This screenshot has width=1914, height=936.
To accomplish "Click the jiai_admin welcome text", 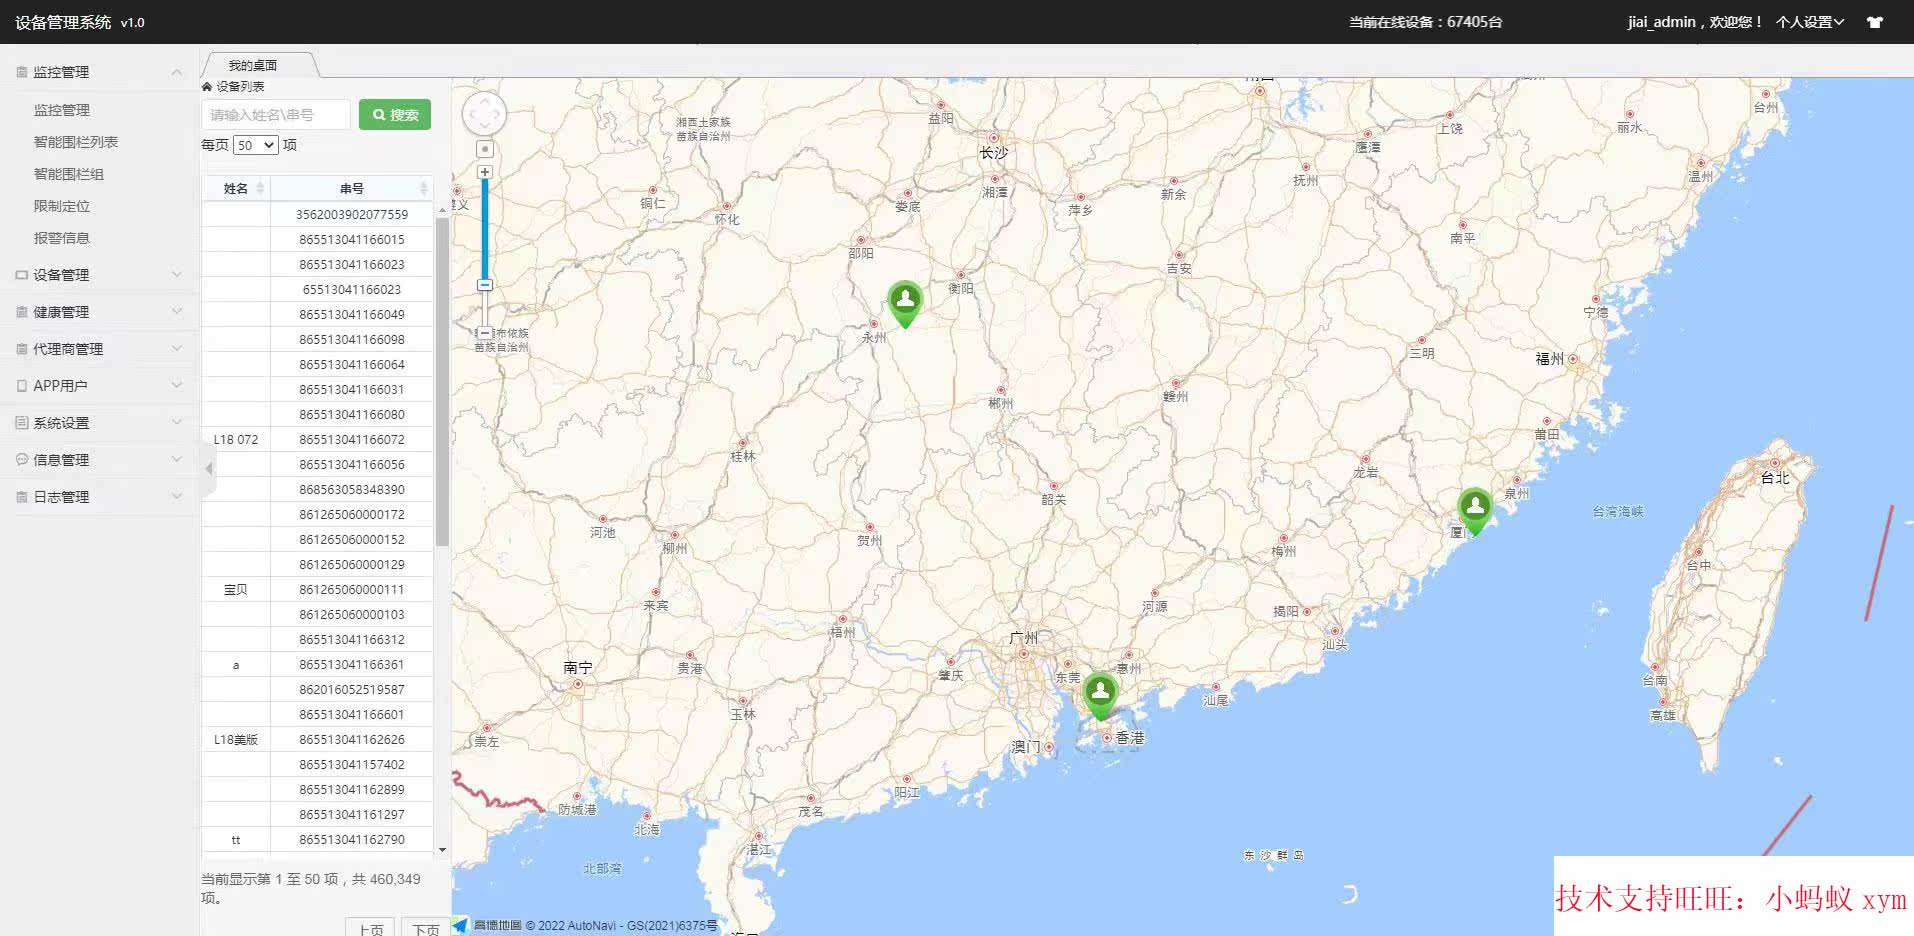I will [1695, 22].
